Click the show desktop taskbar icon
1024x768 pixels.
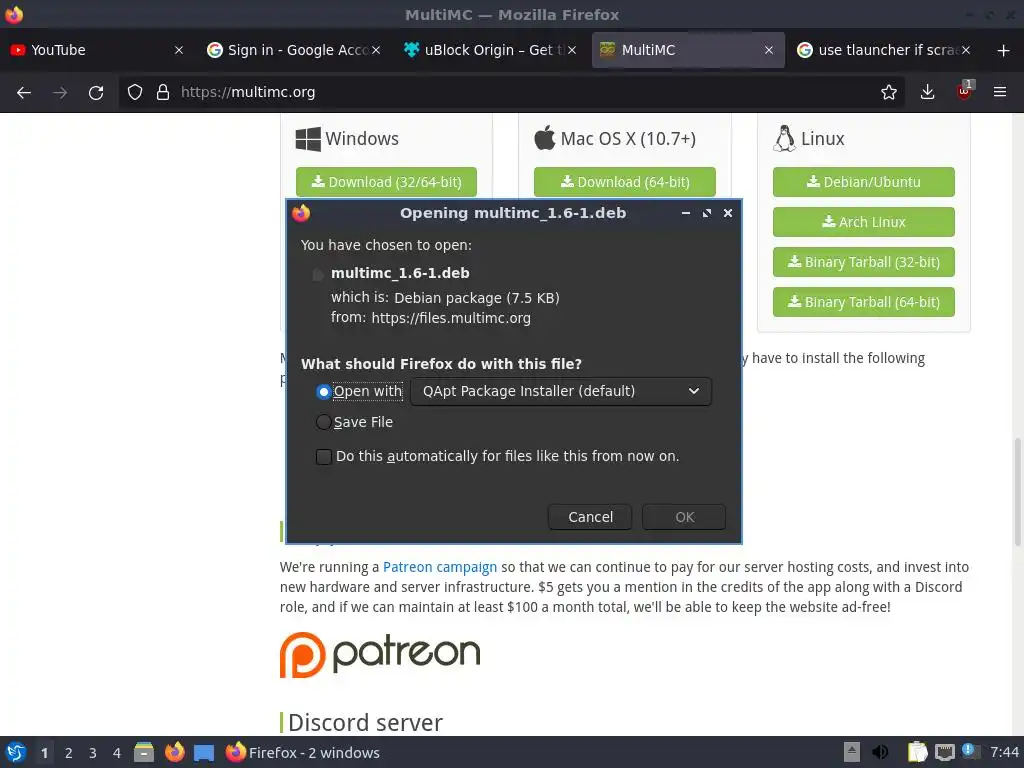click(204, 753)
